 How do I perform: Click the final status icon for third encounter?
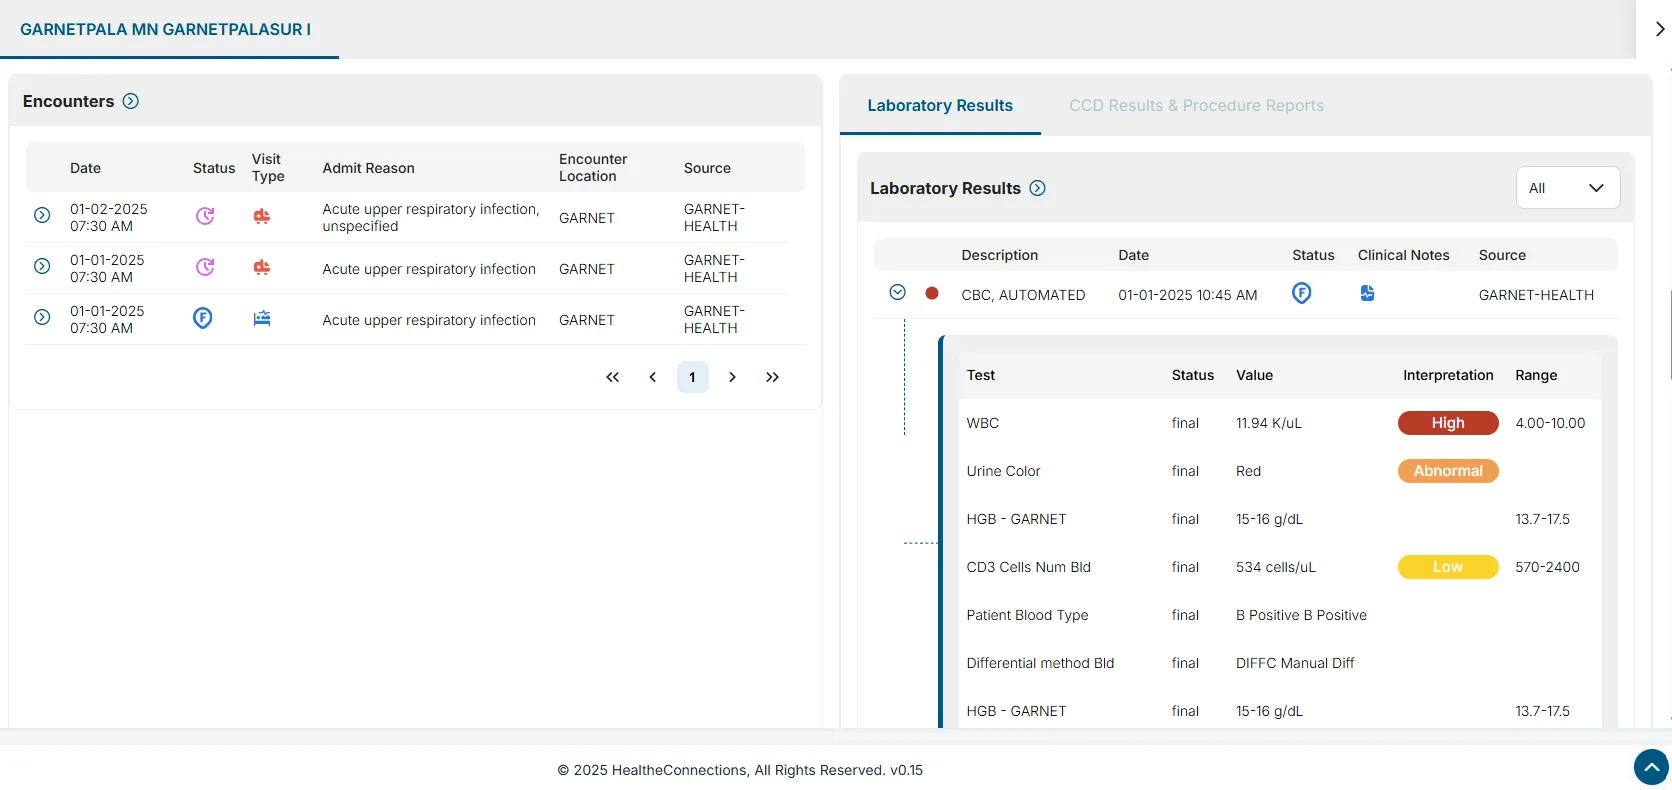[203, 318]
